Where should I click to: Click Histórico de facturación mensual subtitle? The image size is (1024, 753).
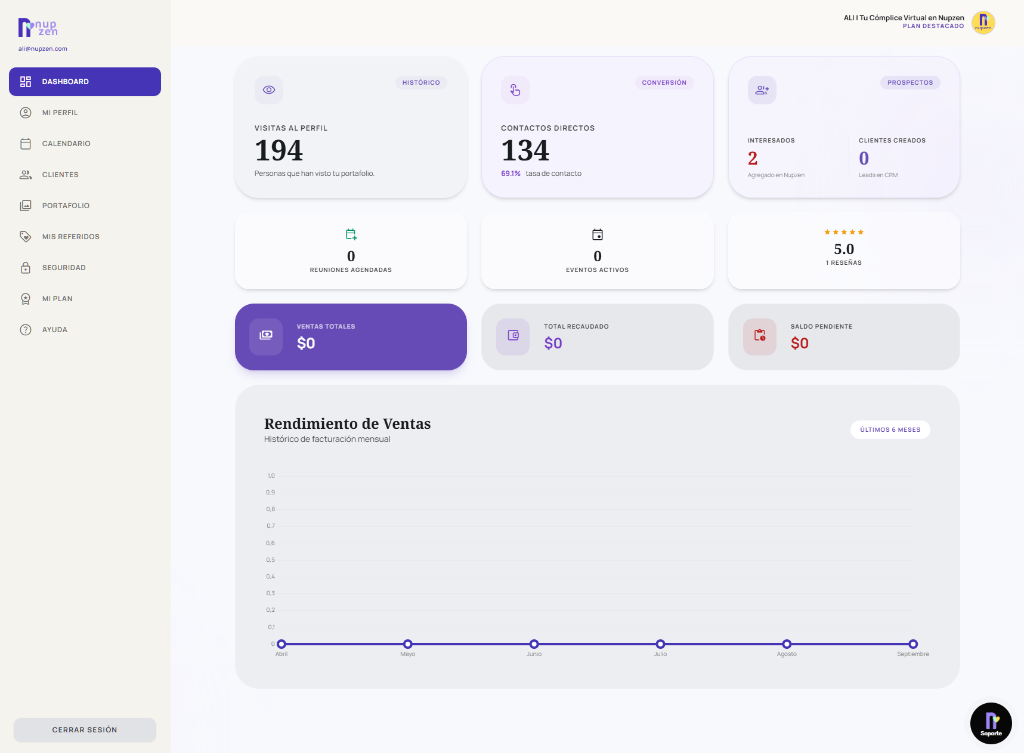point(327,440)
